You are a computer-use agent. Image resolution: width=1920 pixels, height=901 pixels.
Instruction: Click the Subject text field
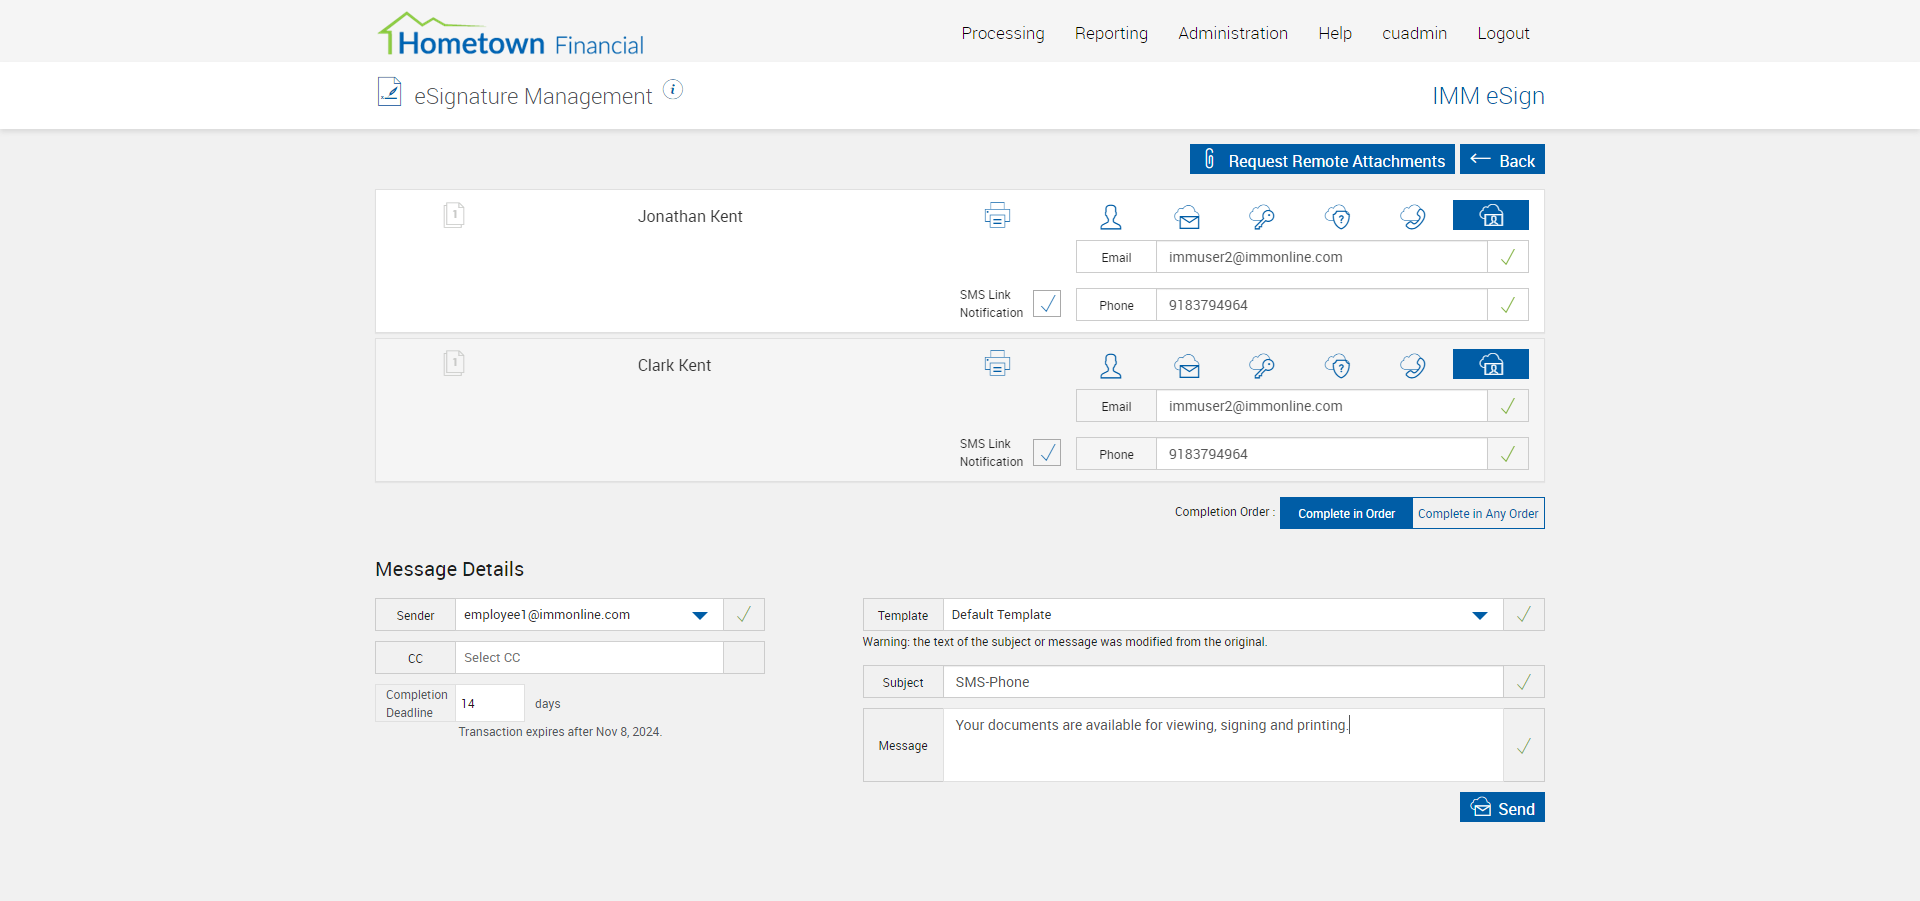(x=1222, y=682)
